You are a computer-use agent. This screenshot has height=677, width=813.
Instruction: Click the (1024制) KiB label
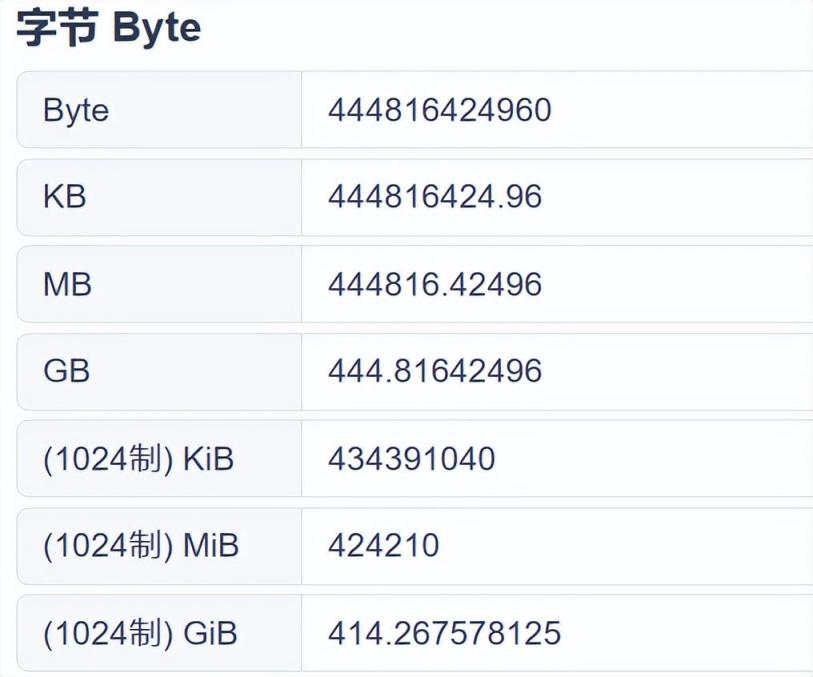(x=138, y=459)
